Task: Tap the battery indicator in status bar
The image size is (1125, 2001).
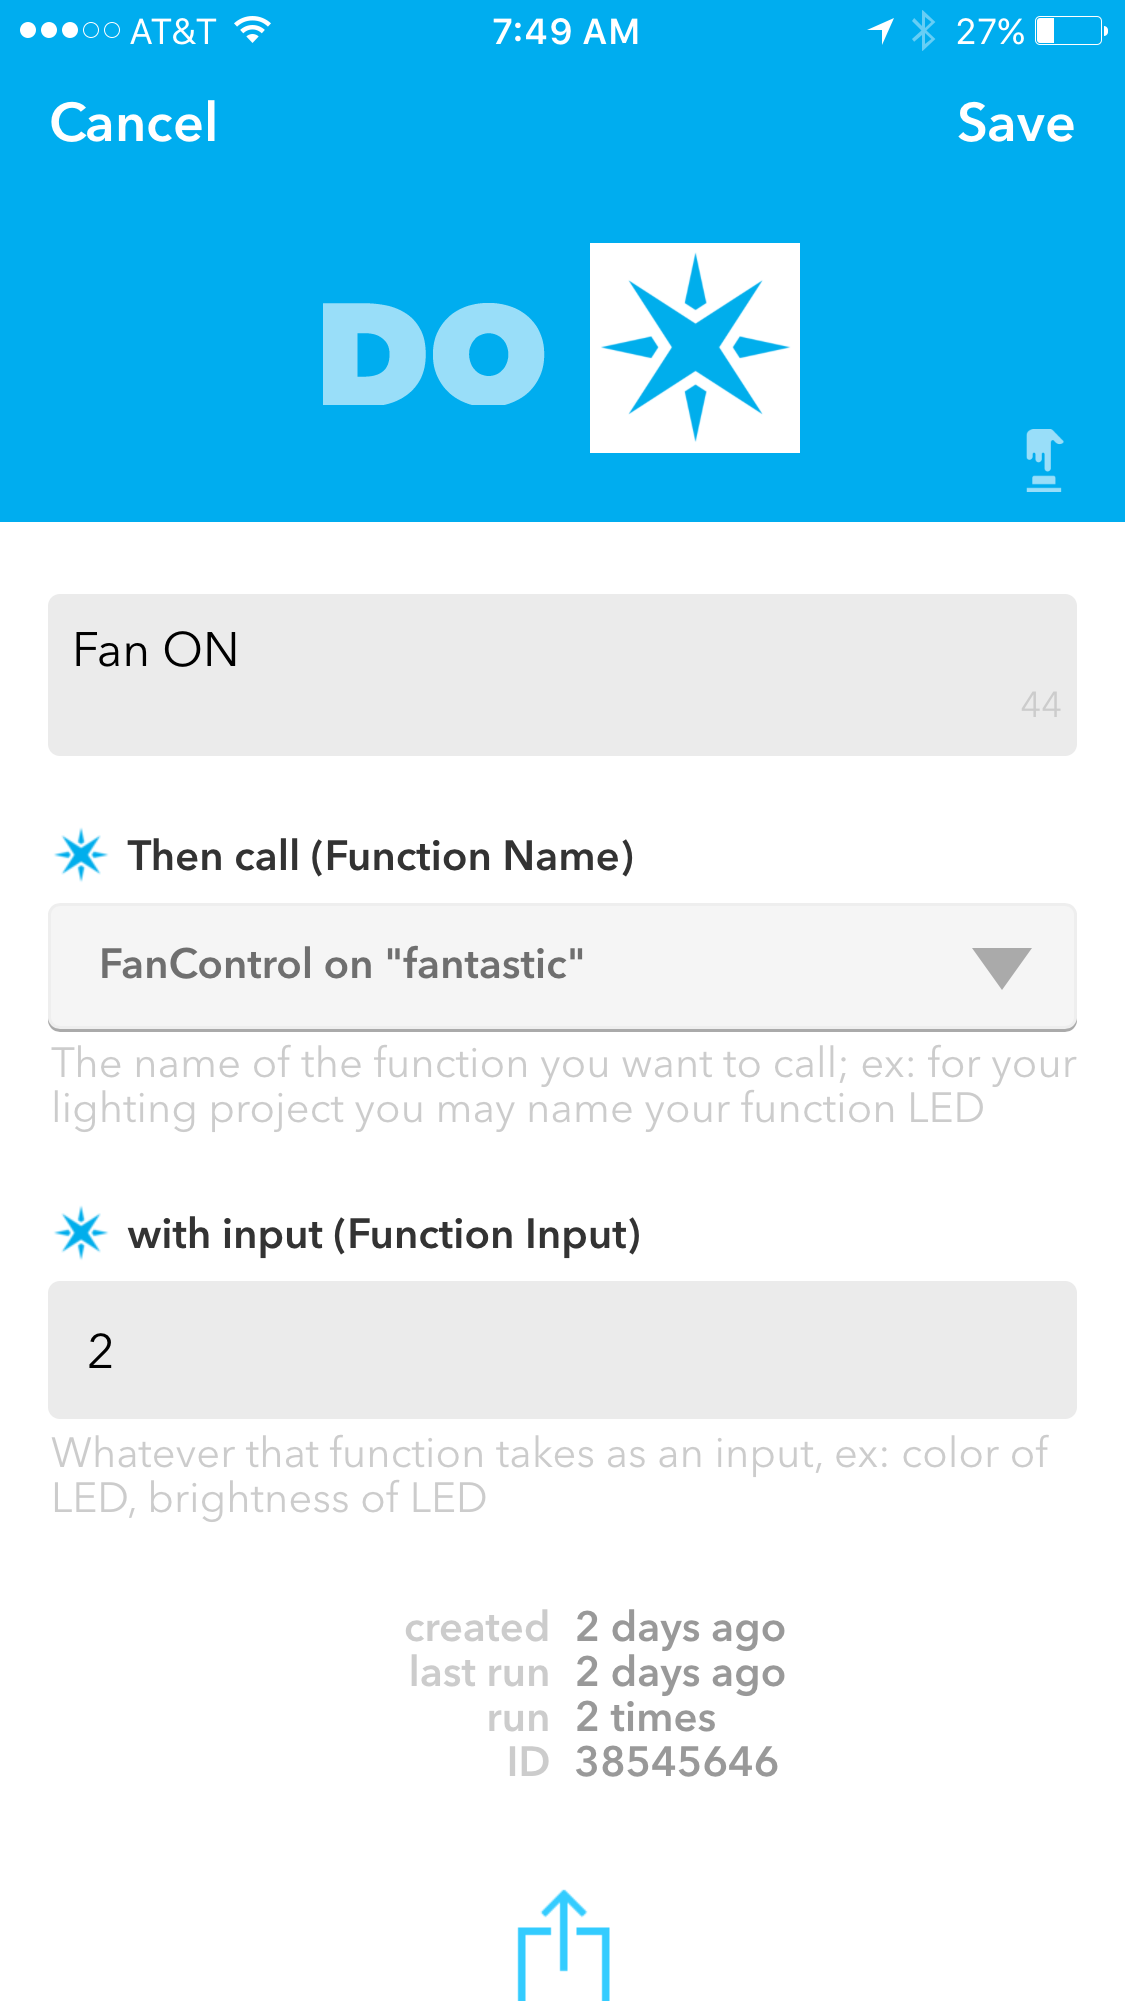Action: (x=1071, y=31)
